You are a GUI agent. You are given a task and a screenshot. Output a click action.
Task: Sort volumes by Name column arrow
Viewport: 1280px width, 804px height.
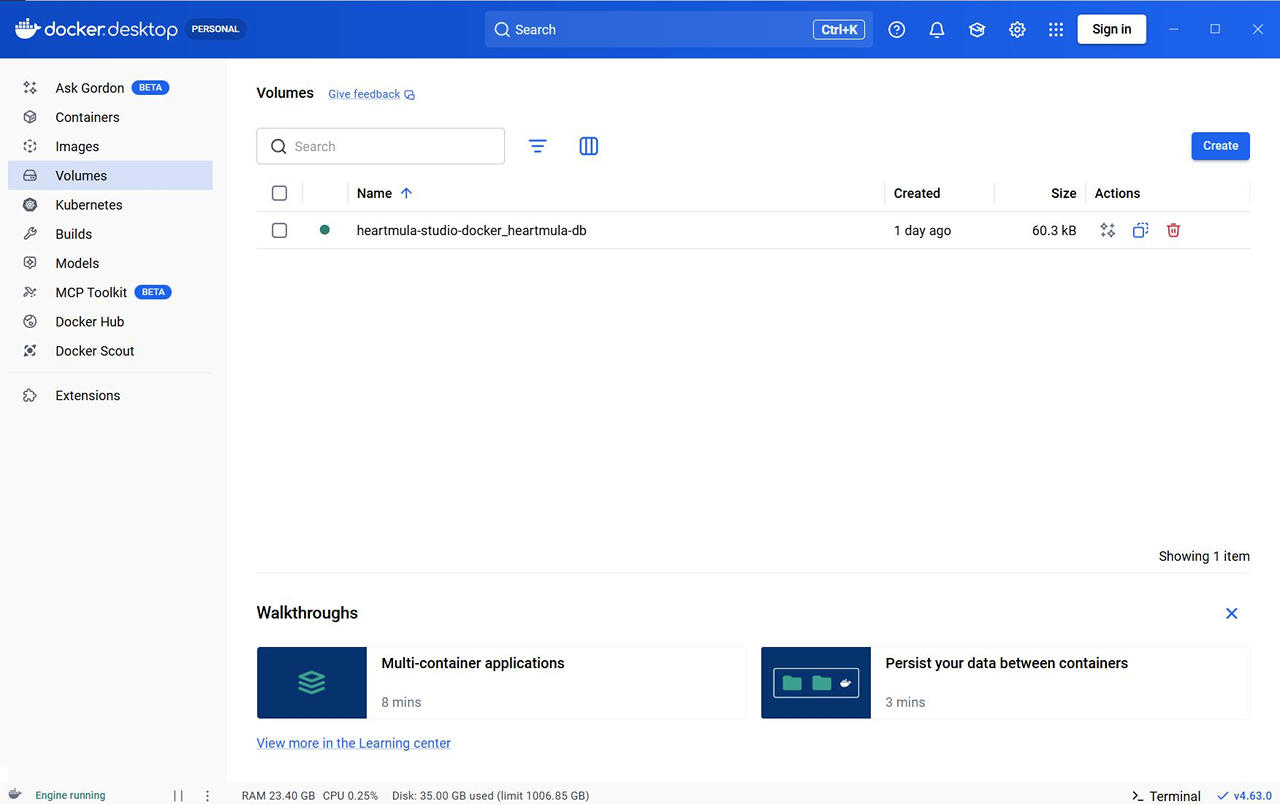pyautogui.click(x=406, y=193)
